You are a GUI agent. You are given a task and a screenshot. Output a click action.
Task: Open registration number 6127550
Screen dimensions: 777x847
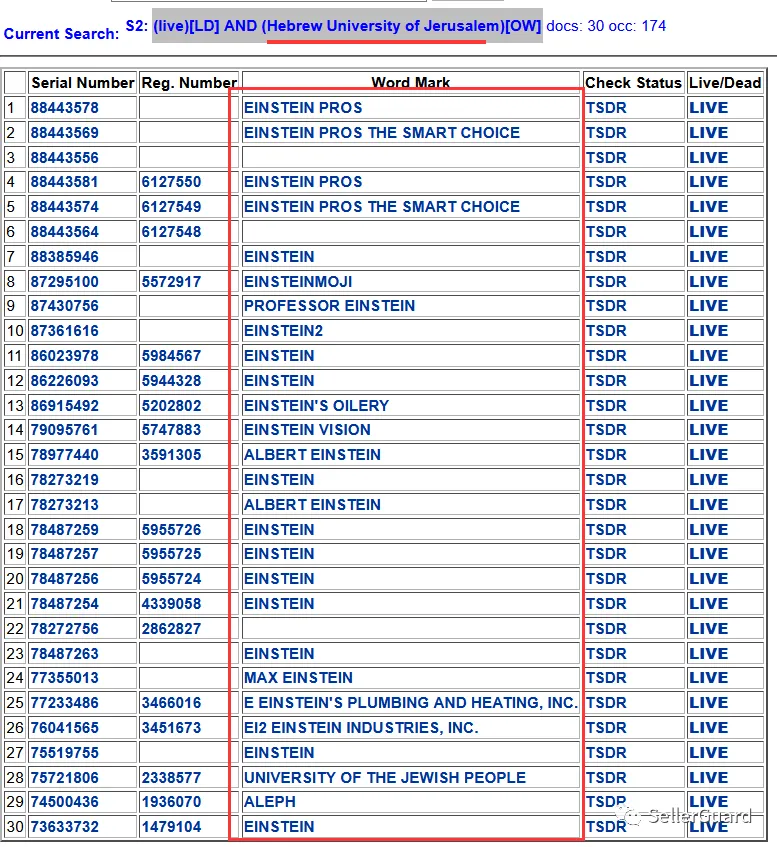coord(171,182)
